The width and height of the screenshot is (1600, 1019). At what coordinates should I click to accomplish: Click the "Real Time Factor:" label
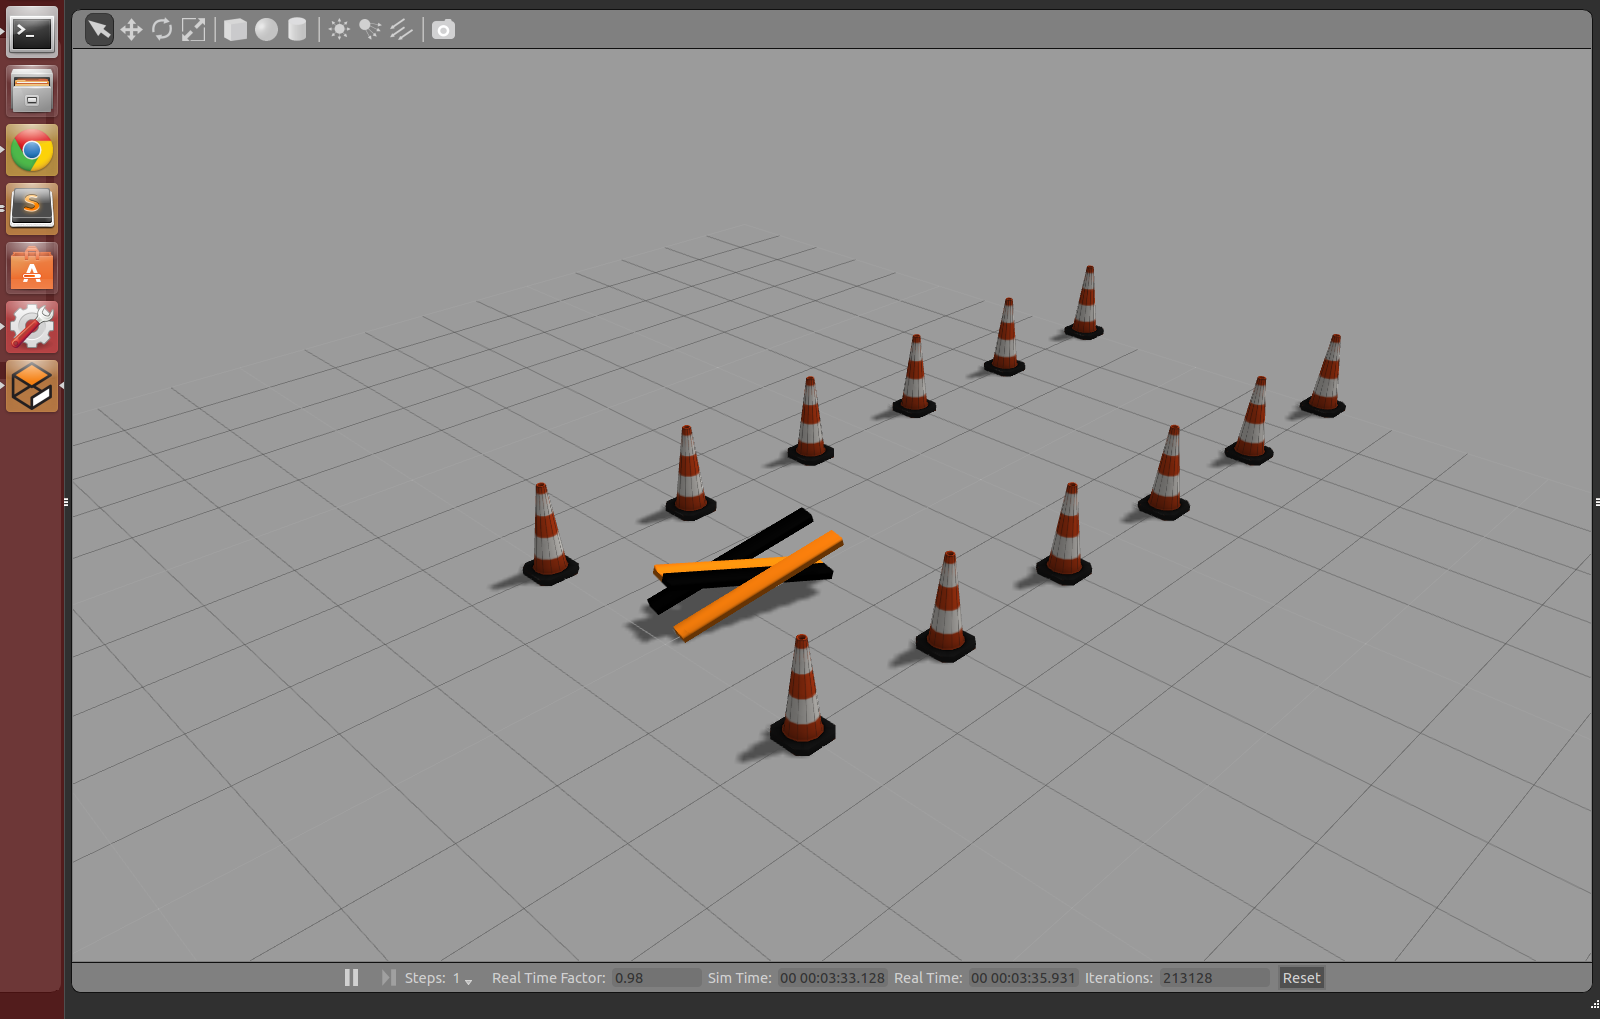pos(548,978)
